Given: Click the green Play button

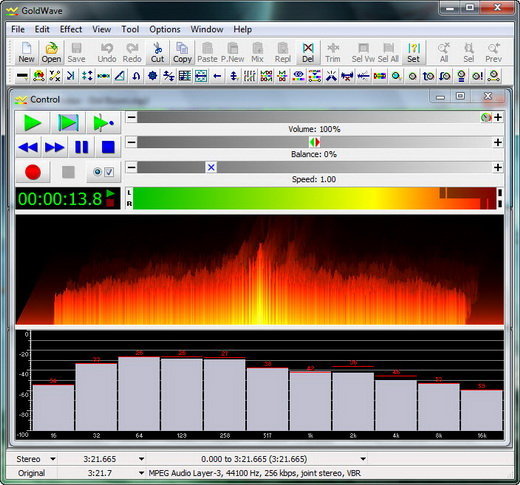Looking at the screenshot, I should point(33,123).
